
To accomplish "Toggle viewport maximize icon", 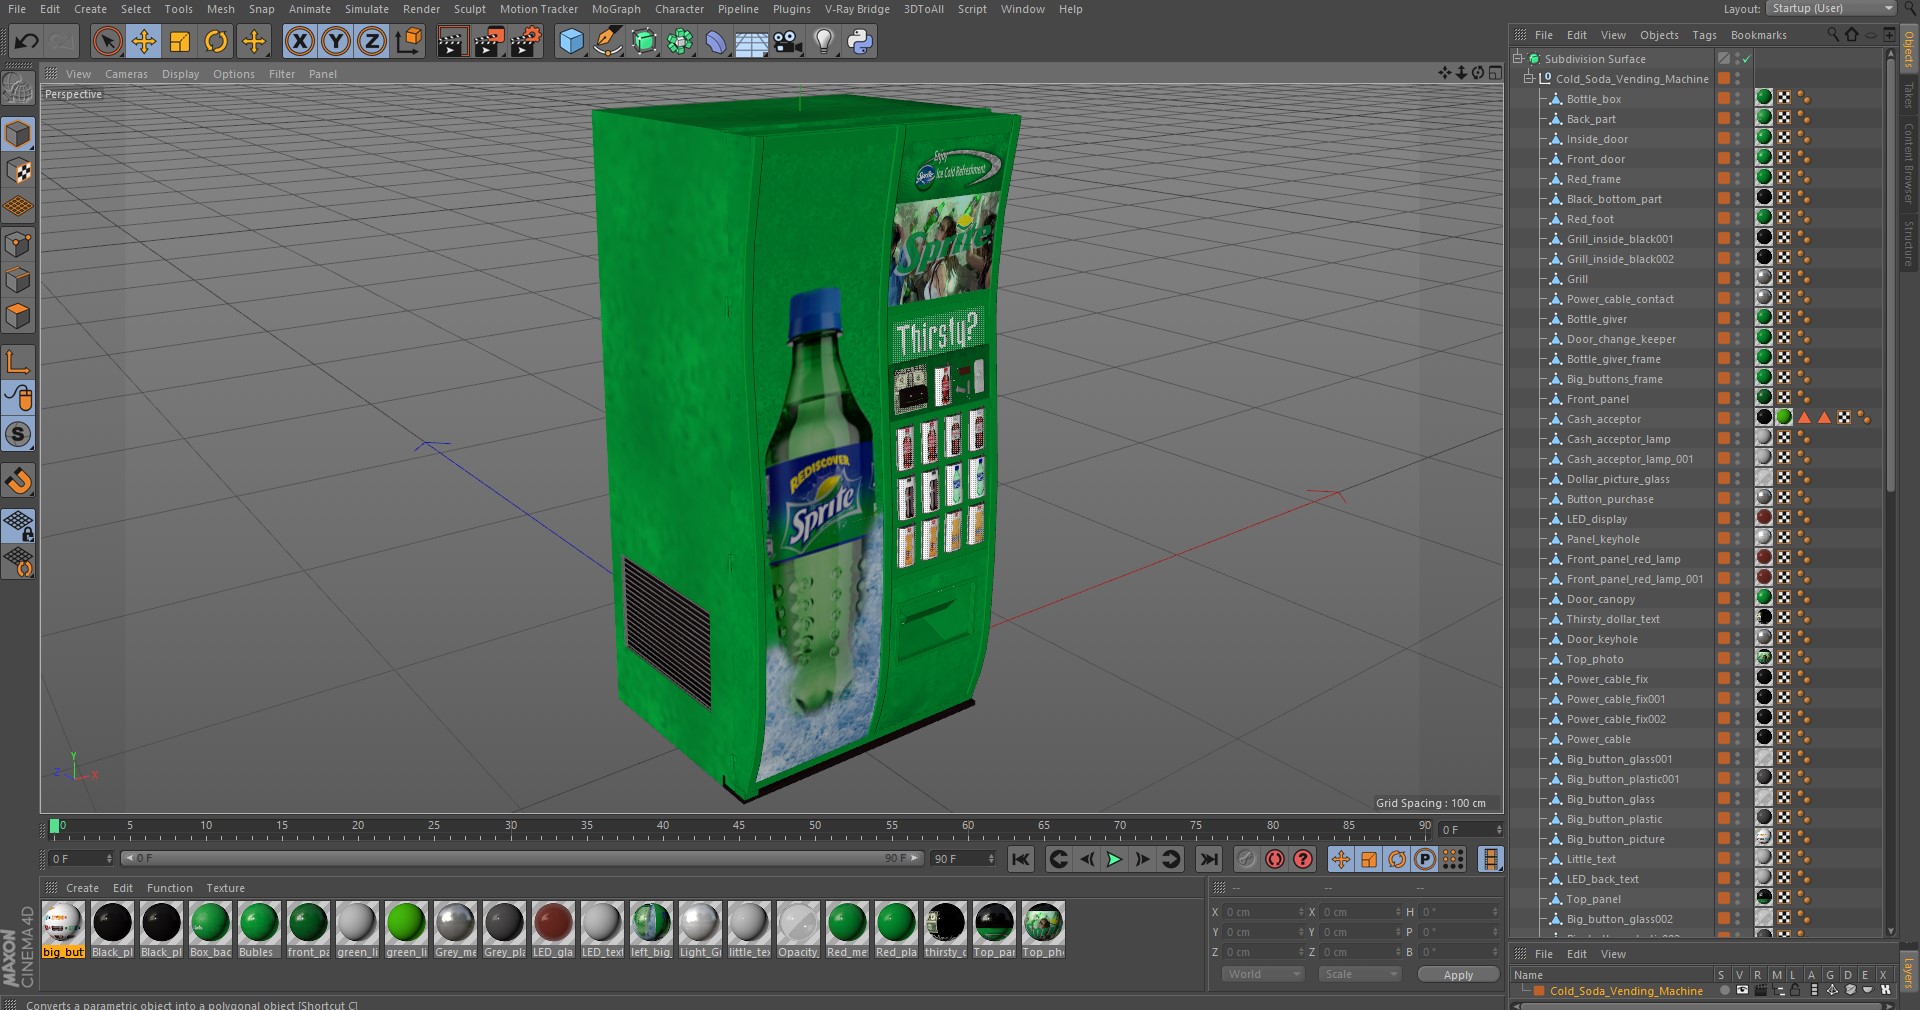I will [1495, 73].
